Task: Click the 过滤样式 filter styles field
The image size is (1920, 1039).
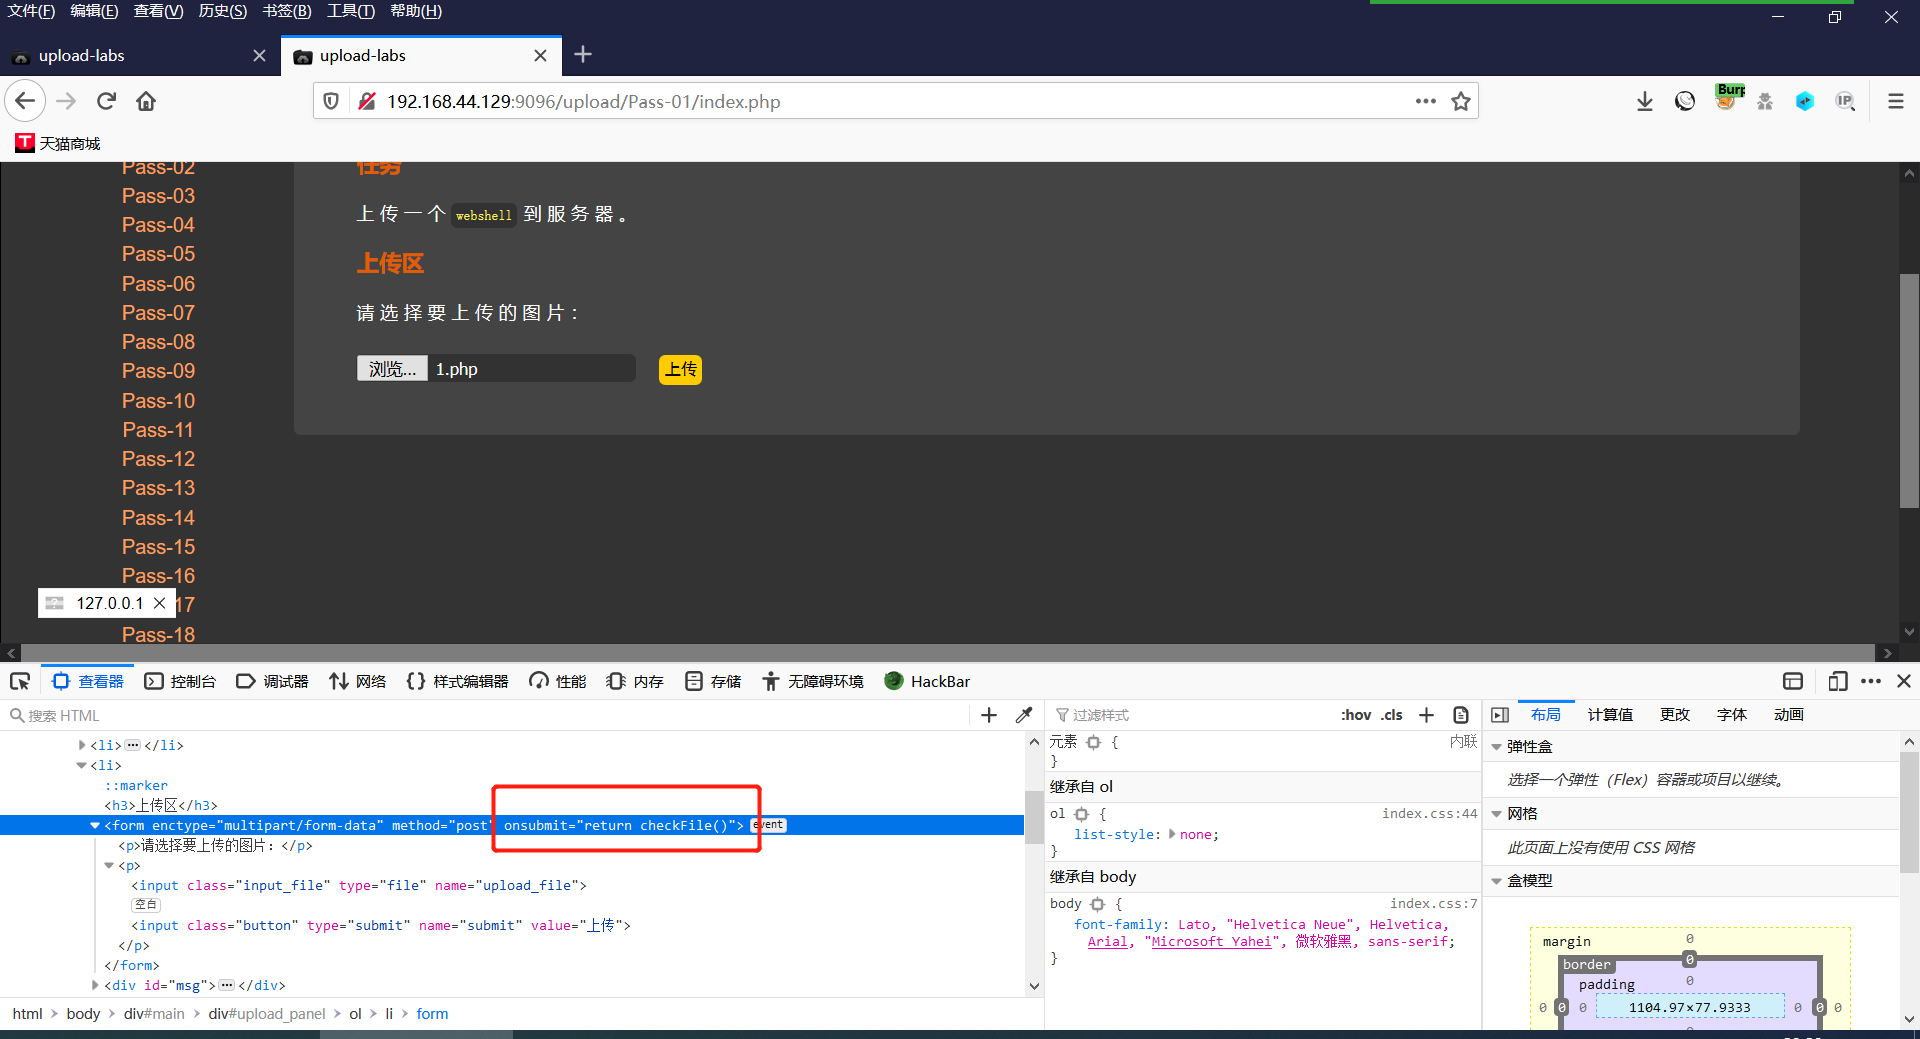Action: click(x=1192, y=715)
